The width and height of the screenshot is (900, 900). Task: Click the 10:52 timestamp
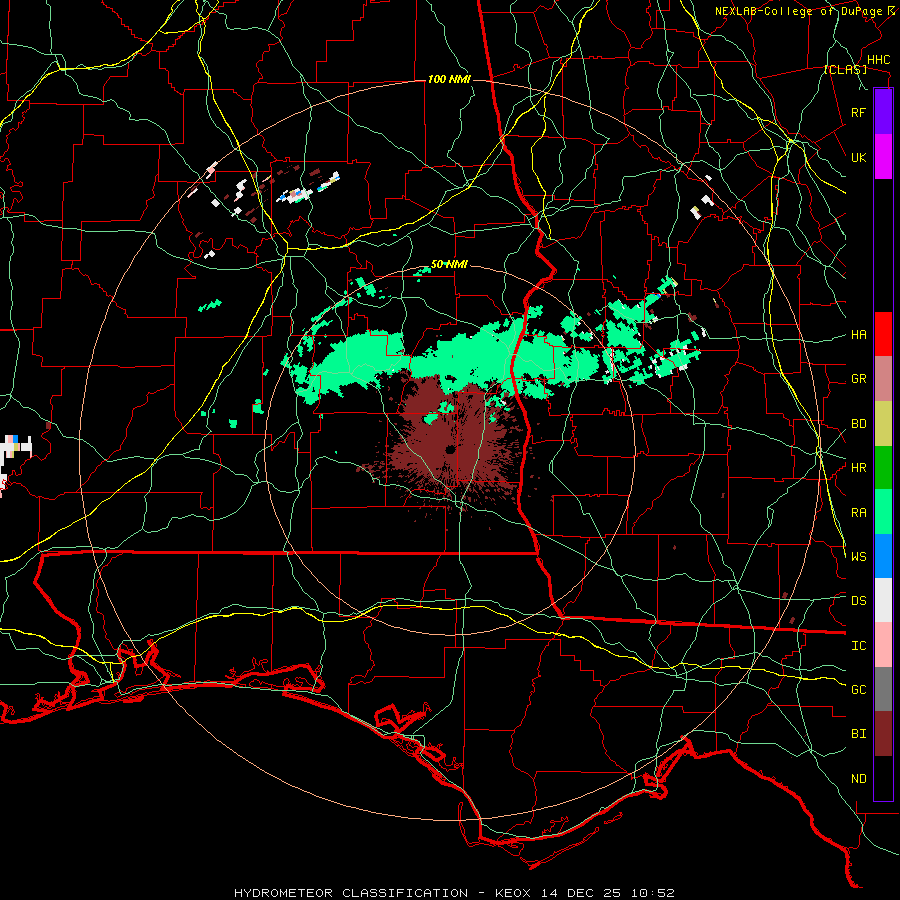click(653, 893)
